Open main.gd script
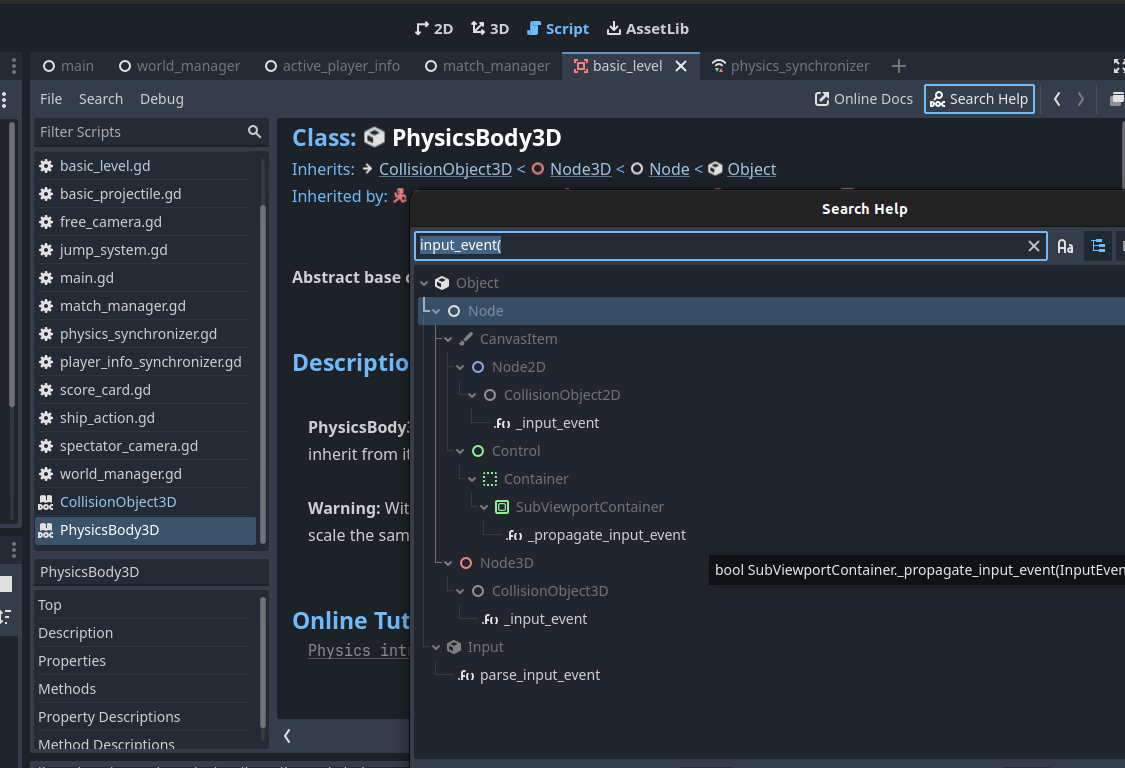The image size is (1125, 768). 146,278
